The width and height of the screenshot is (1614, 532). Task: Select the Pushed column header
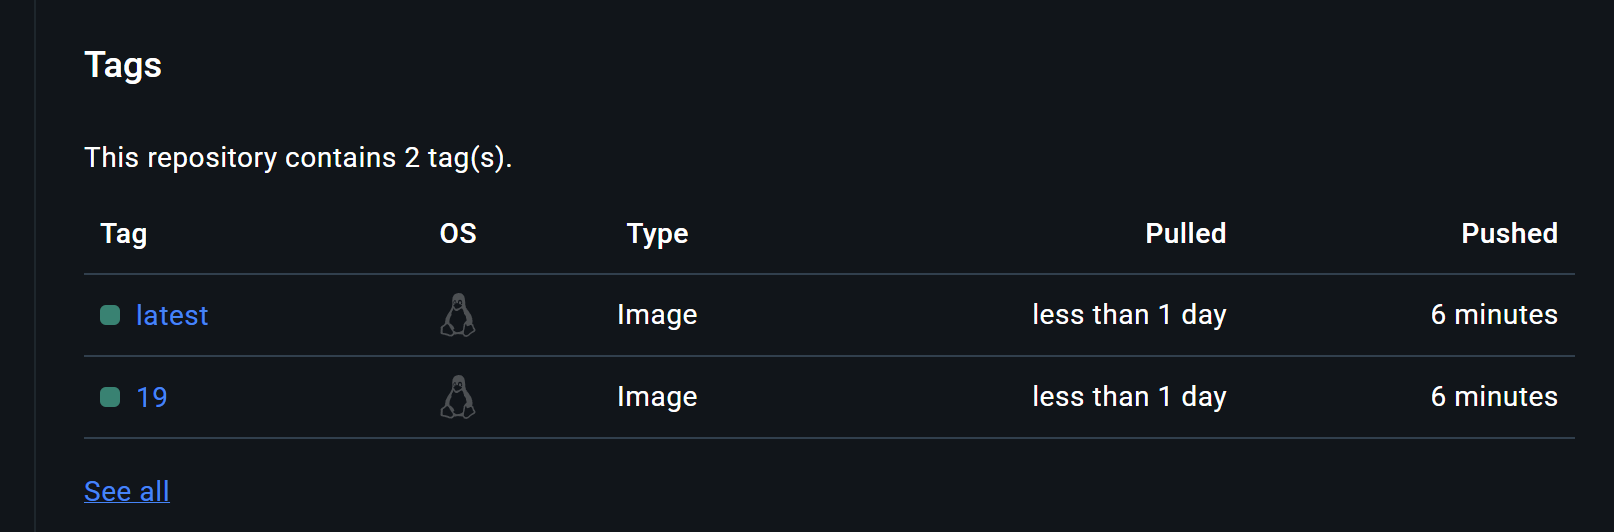point(1510,234)
